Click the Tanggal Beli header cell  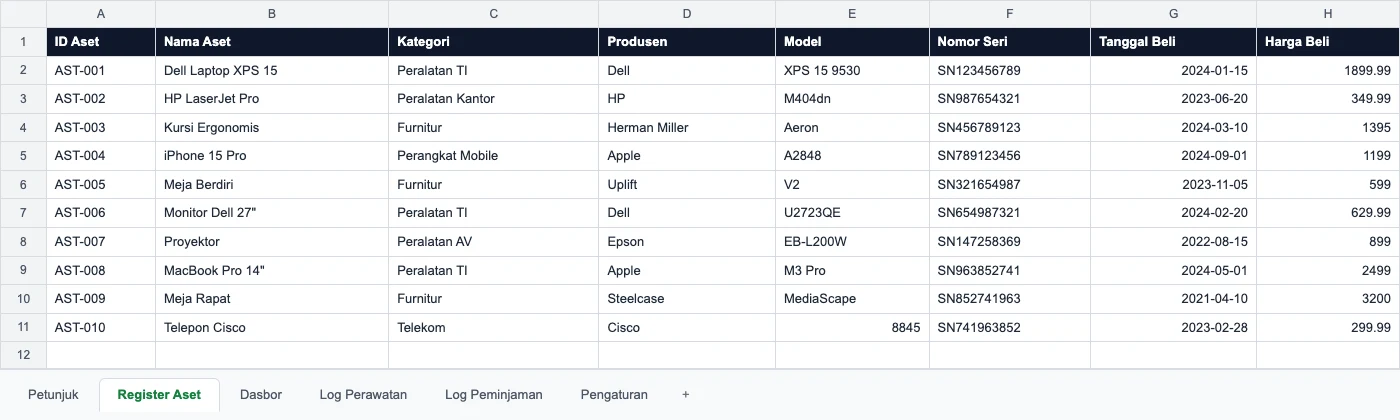click(1173, 42)
